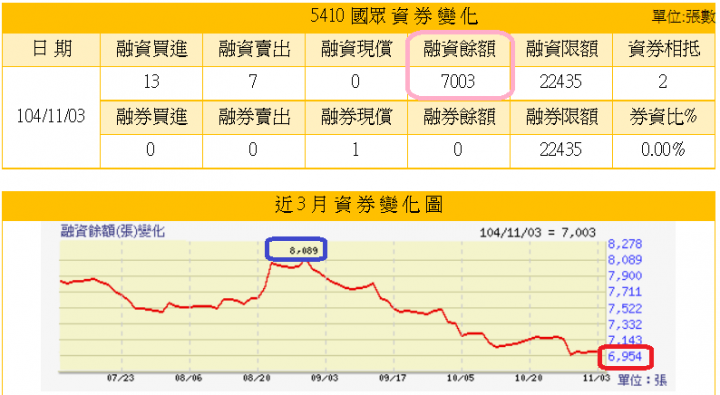Click the y-axis label '7,900'

coord(624,276)
